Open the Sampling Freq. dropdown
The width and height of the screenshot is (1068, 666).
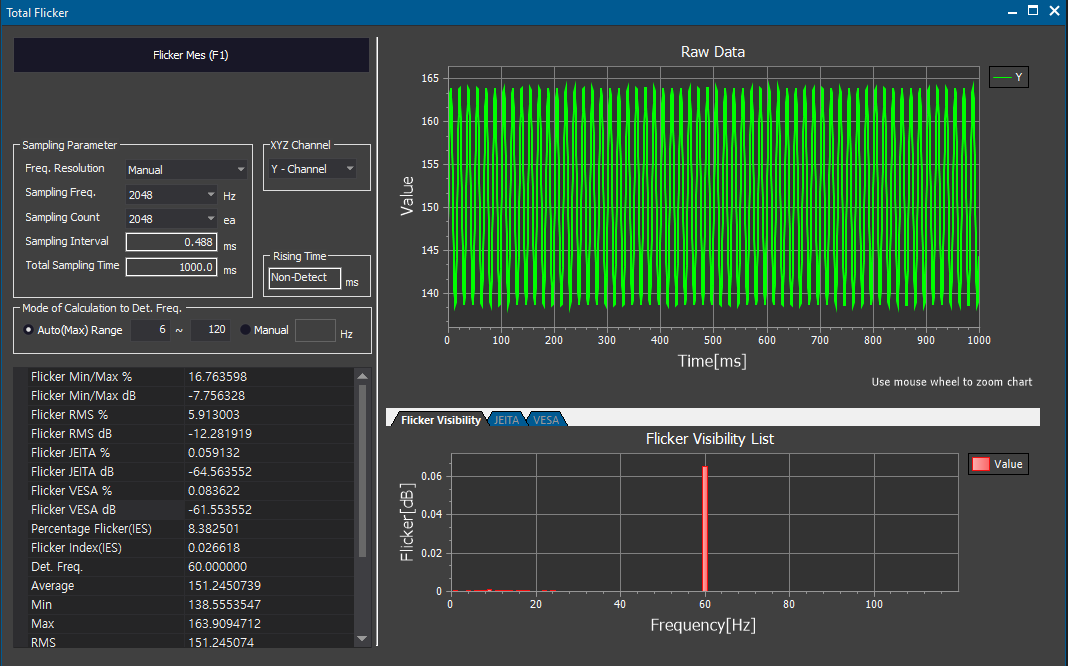coord(170,194)
